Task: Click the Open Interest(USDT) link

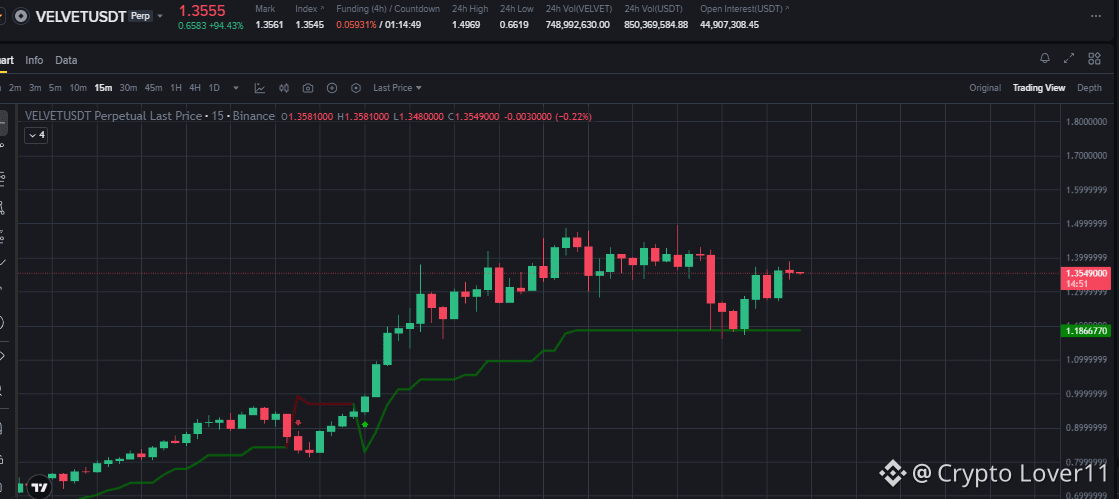Action: coord(744,9)
